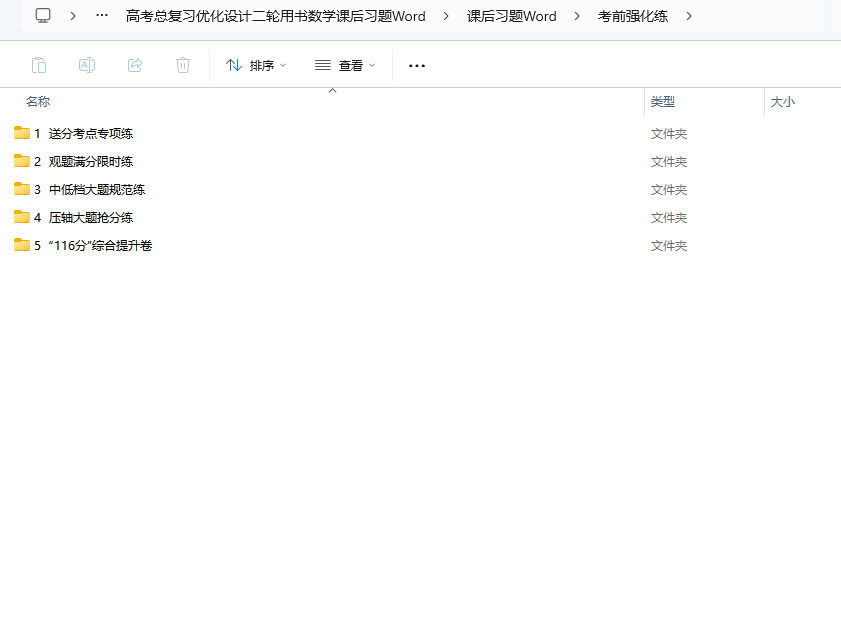Open the 排序 sort dropdown
The image size is (841, 635).
pos(256,65)
